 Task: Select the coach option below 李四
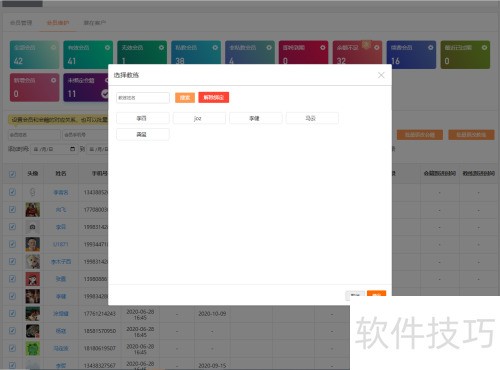click(x=143, y=134)
